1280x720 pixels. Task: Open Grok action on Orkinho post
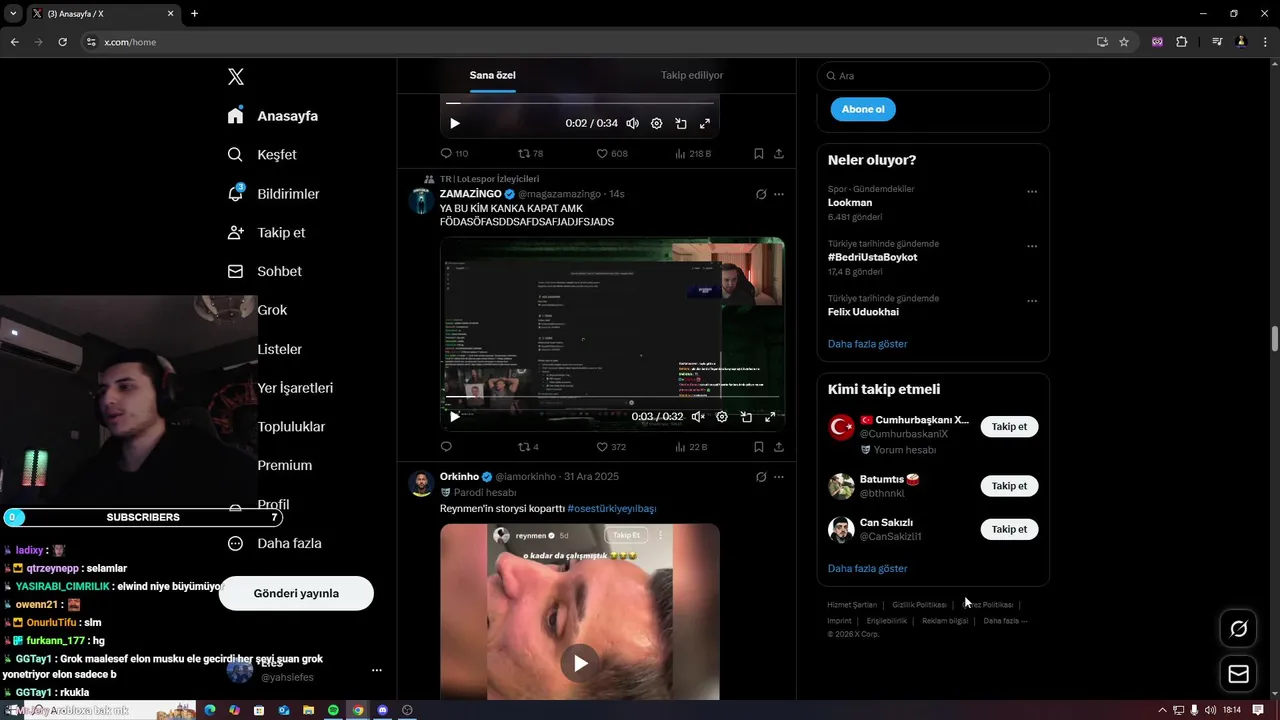coord(761,477)
